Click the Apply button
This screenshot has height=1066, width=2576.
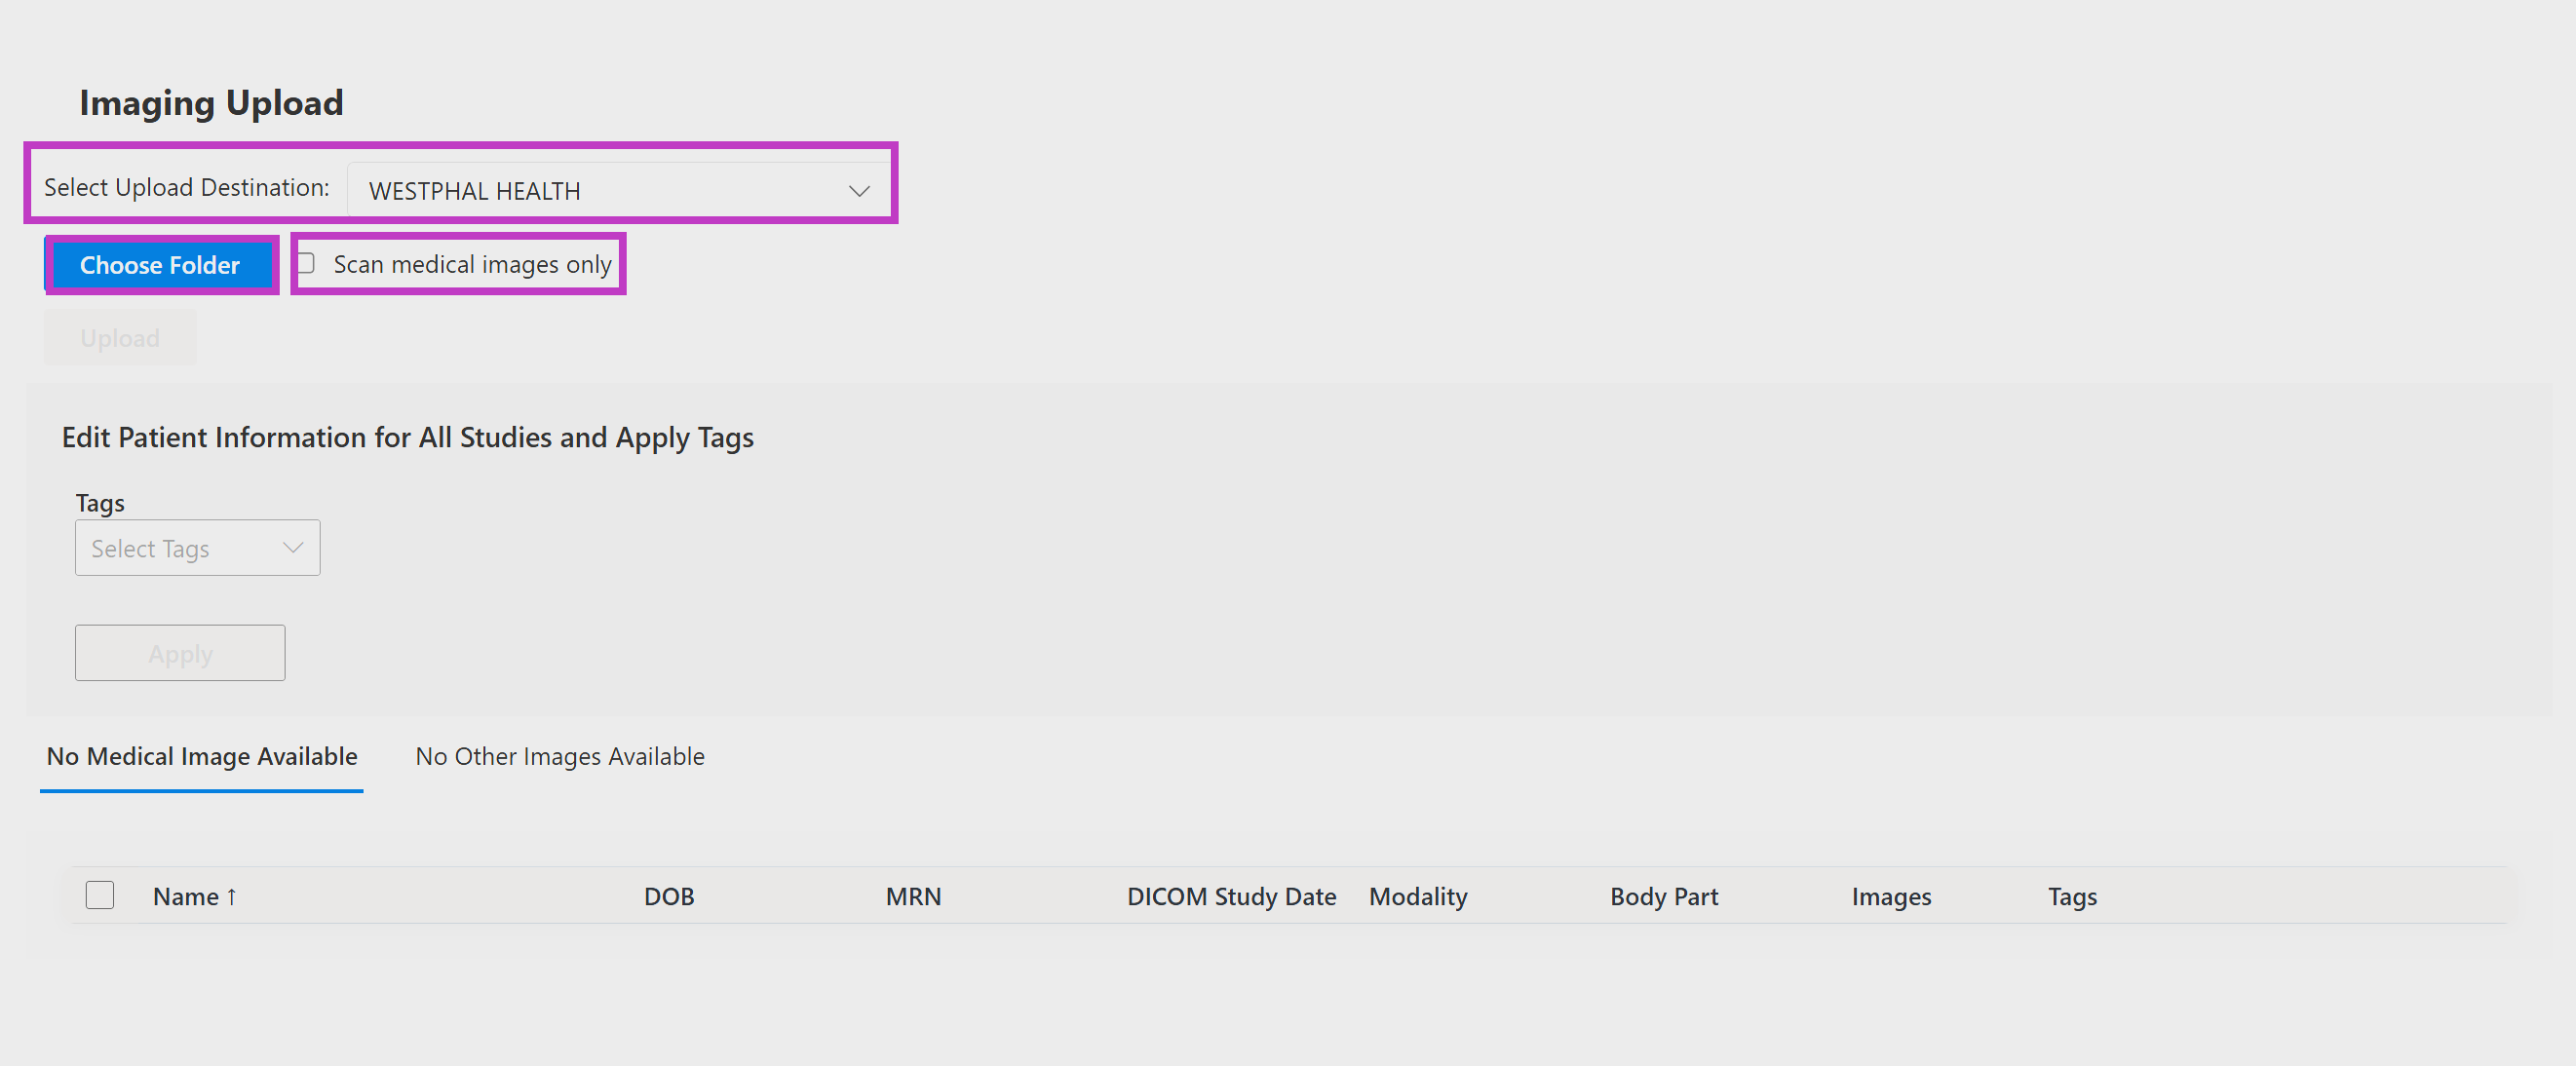tap(180, 653)
